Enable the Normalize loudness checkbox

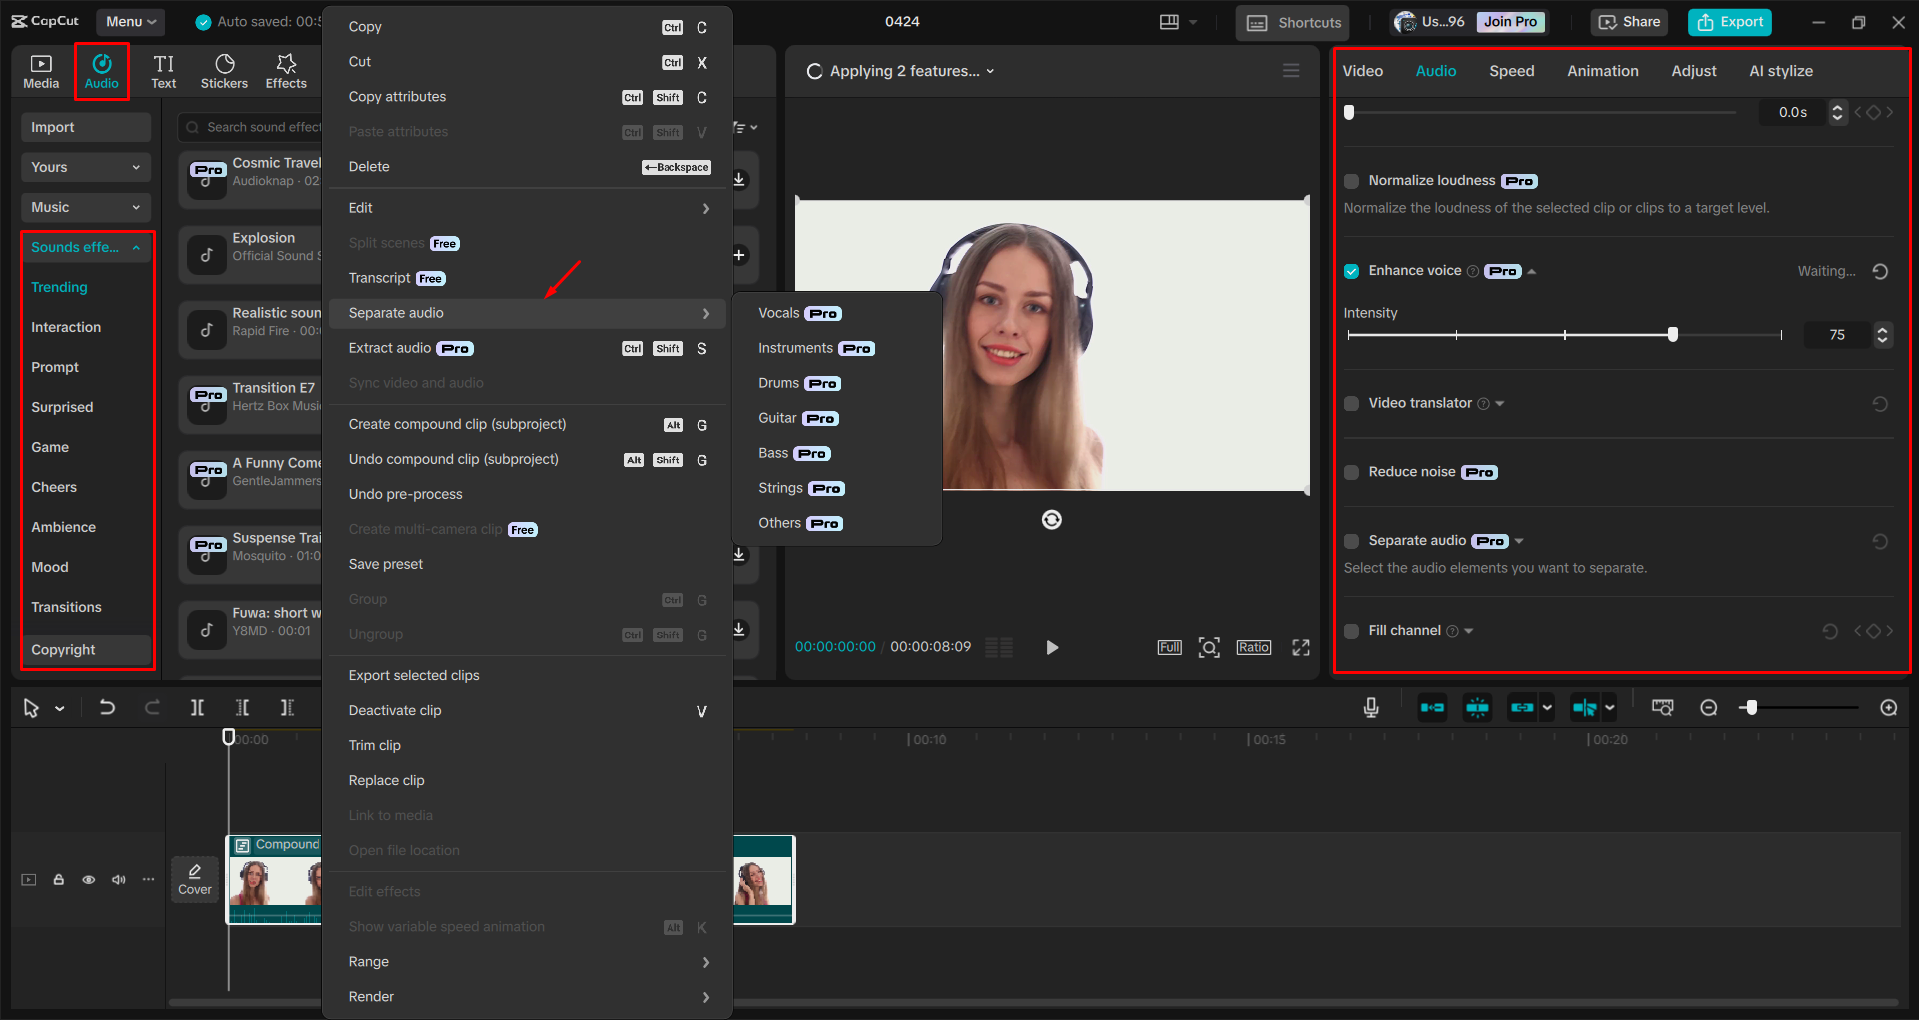point(1351,181)
